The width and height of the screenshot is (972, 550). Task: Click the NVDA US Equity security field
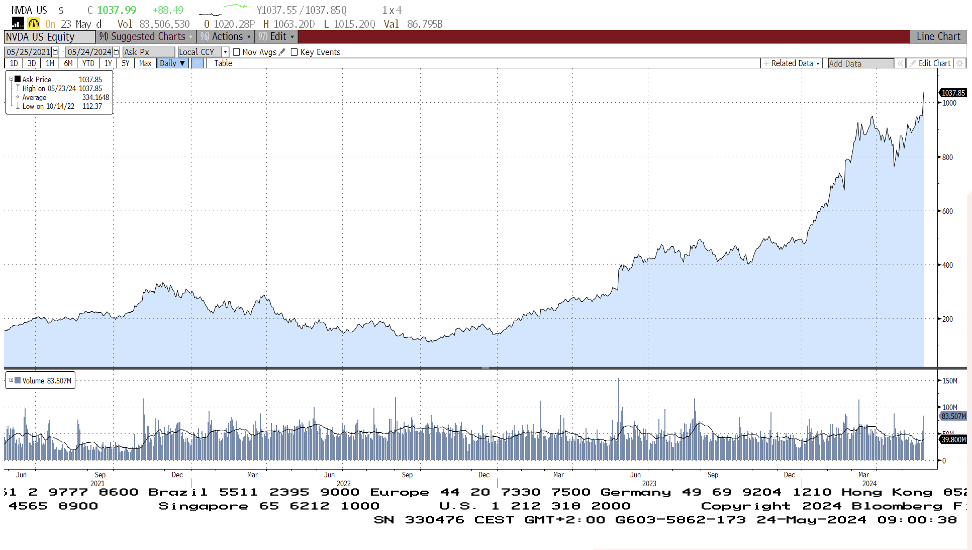tap(50, 37)
